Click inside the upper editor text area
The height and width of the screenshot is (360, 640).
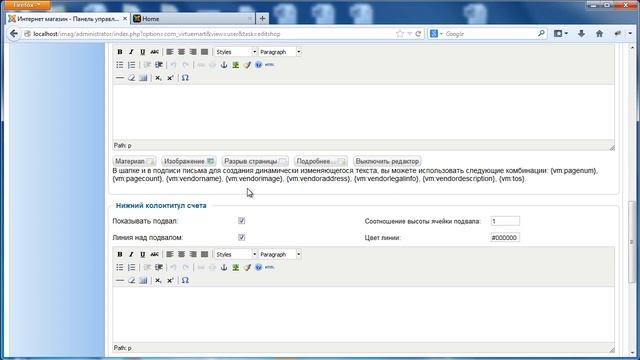pos(363,112)
